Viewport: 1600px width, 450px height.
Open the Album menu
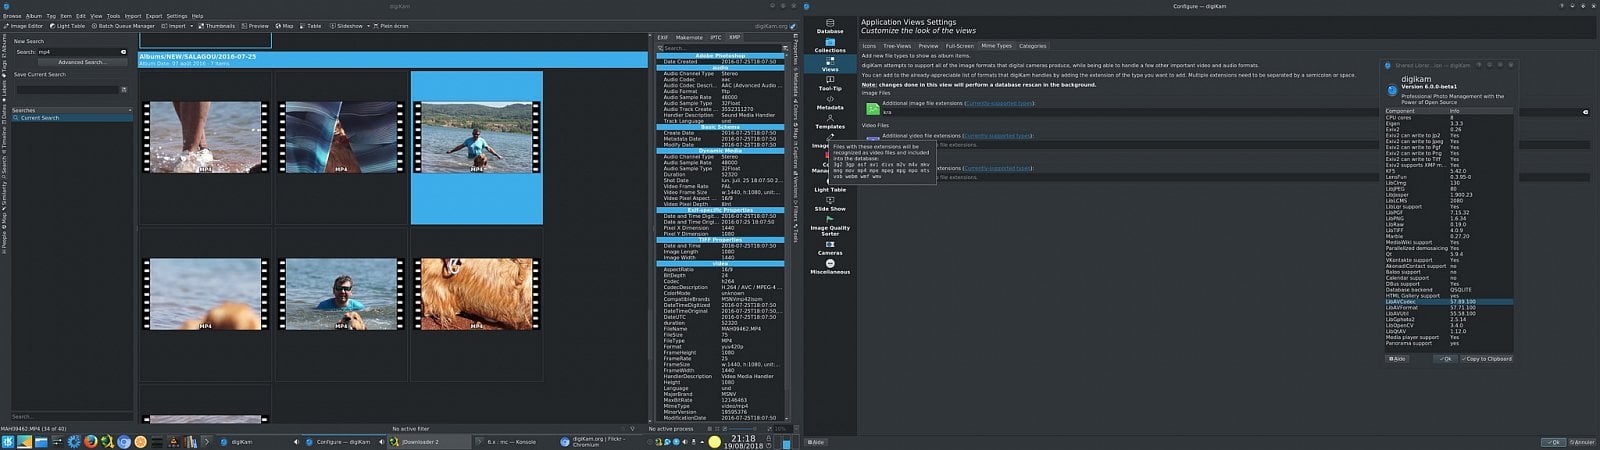click(x=33, y=16)
